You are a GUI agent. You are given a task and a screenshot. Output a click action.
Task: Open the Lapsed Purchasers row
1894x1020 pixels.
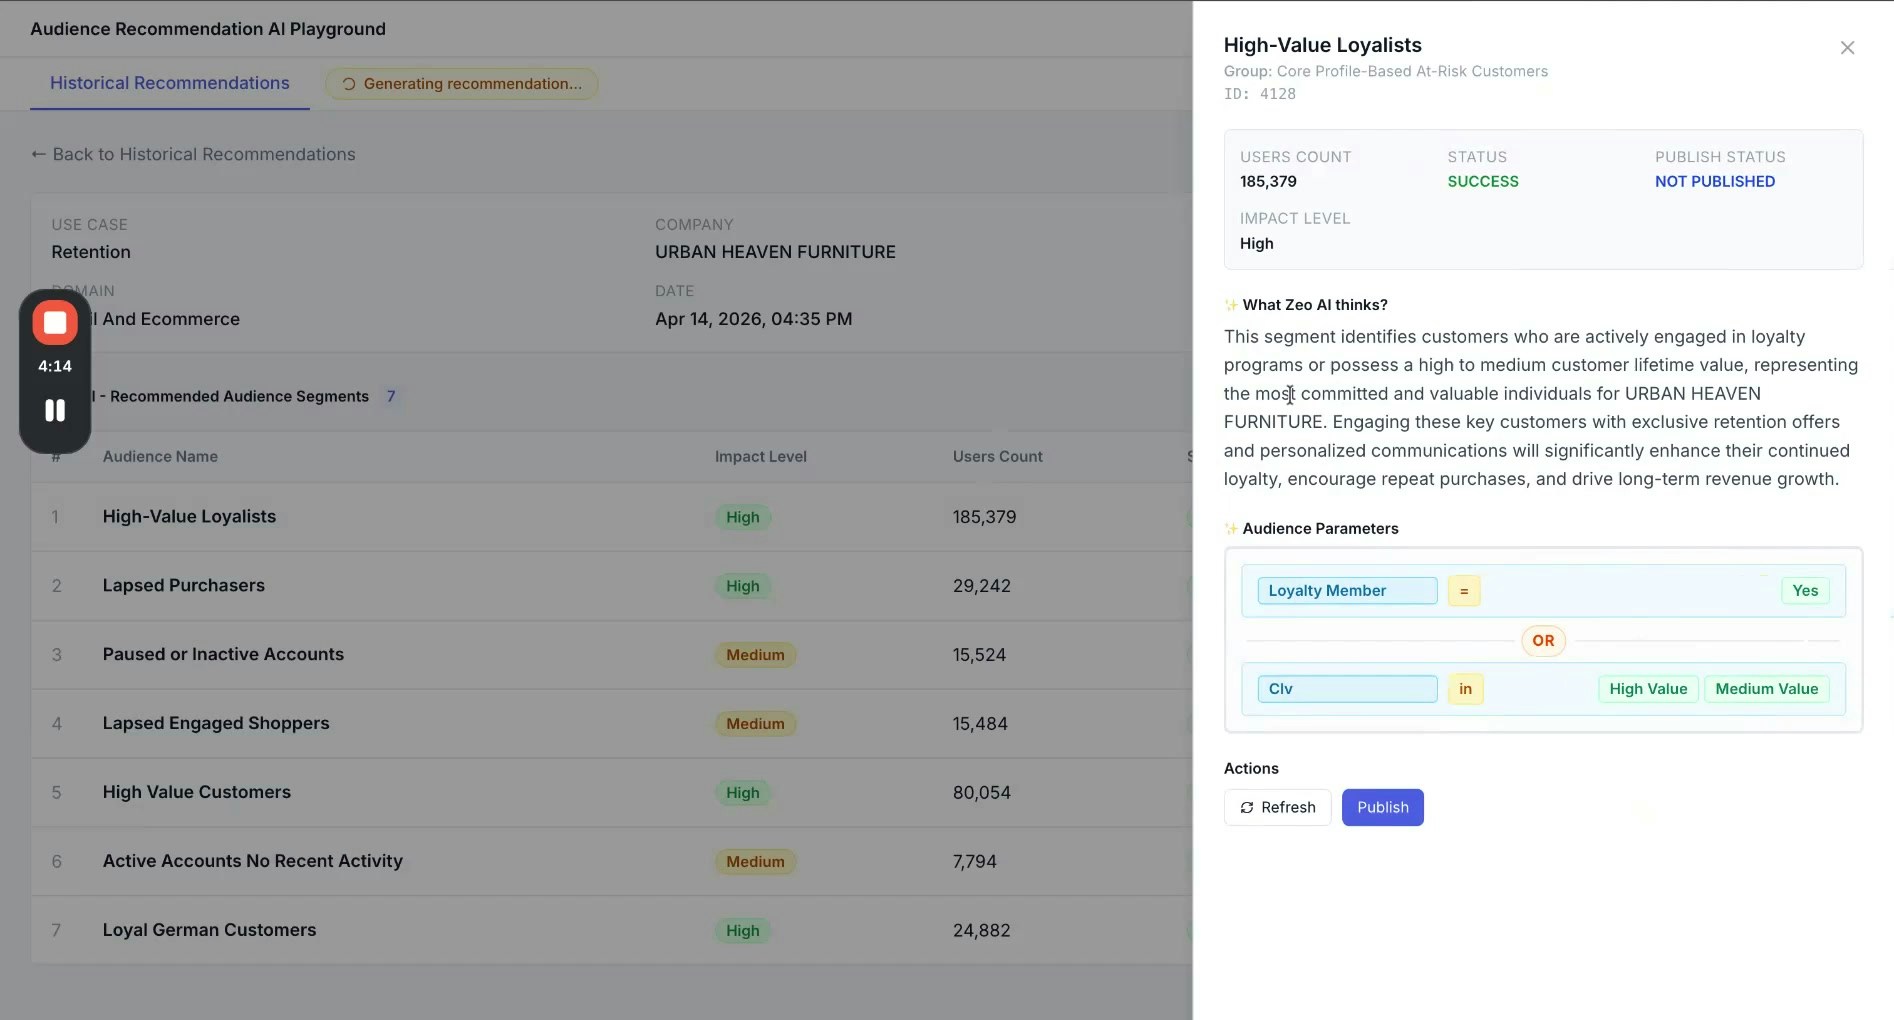184,585
